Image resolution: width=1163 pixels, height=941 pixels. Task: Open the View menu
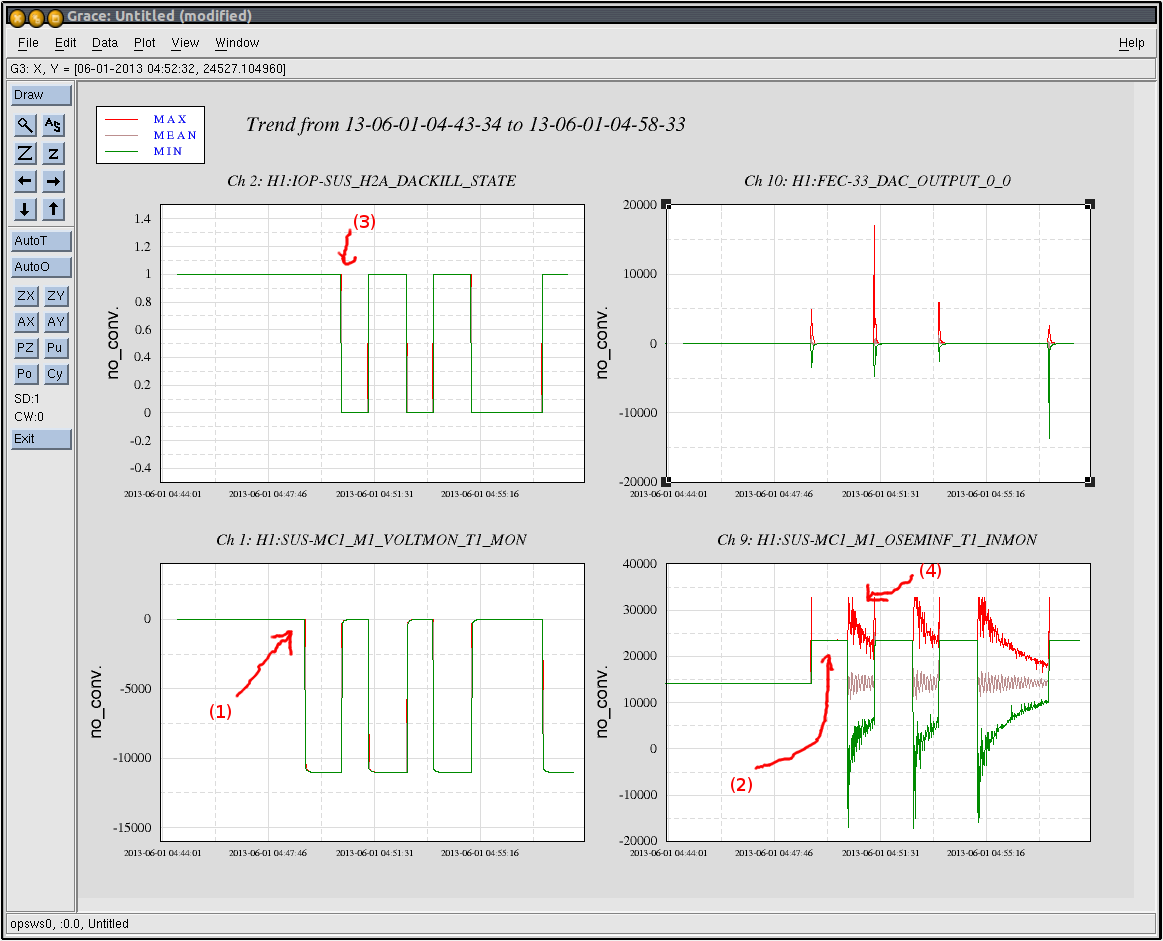[x=185, y=43]
